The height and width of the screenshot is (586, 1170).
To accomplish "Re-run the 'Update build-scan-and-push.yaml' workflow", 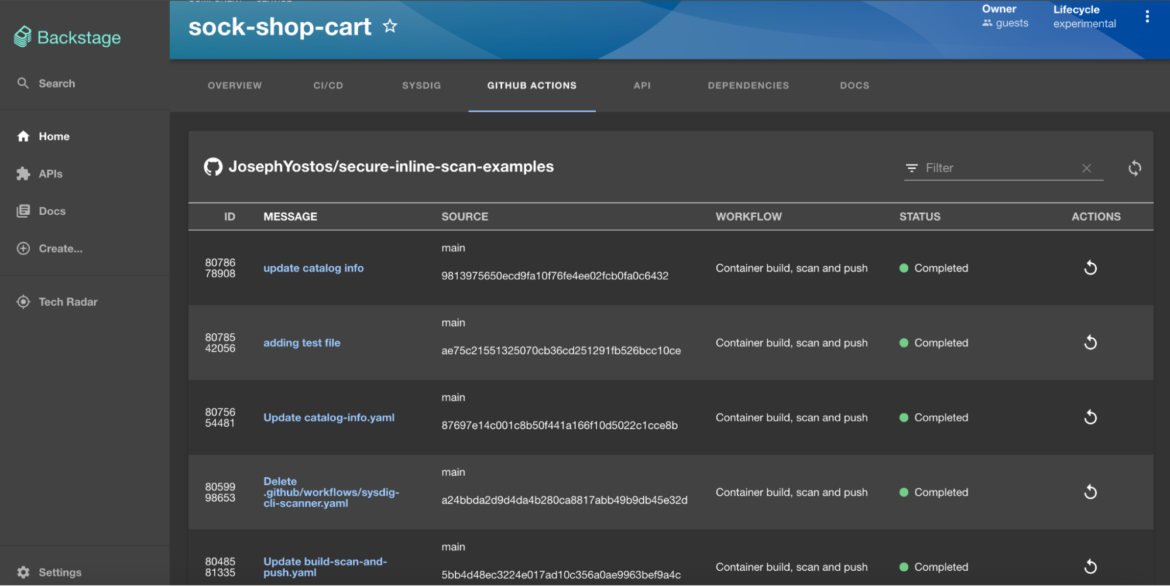I will coord(1090,567).
